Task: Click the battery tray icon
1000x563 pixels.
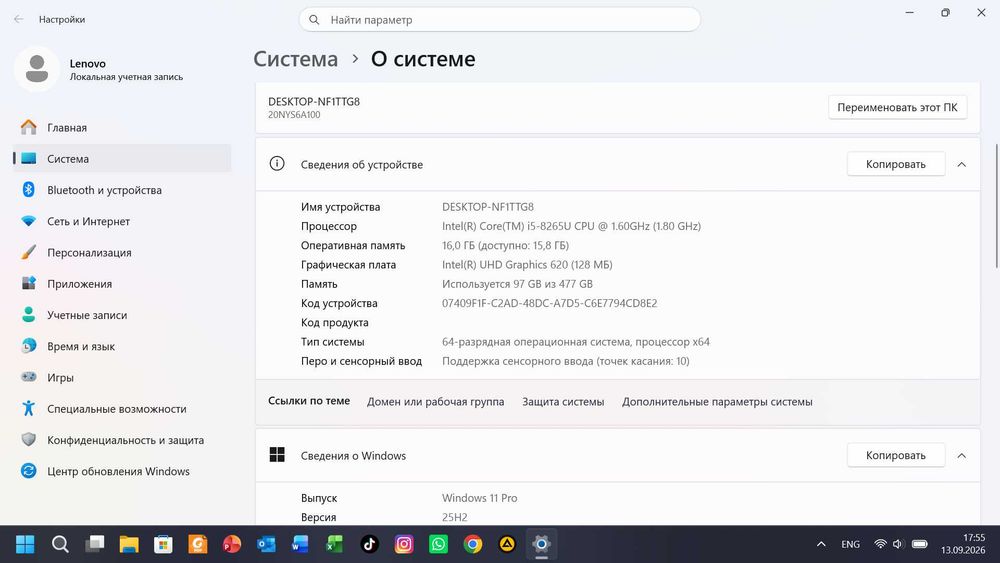Action: click(x=920, y=544)
